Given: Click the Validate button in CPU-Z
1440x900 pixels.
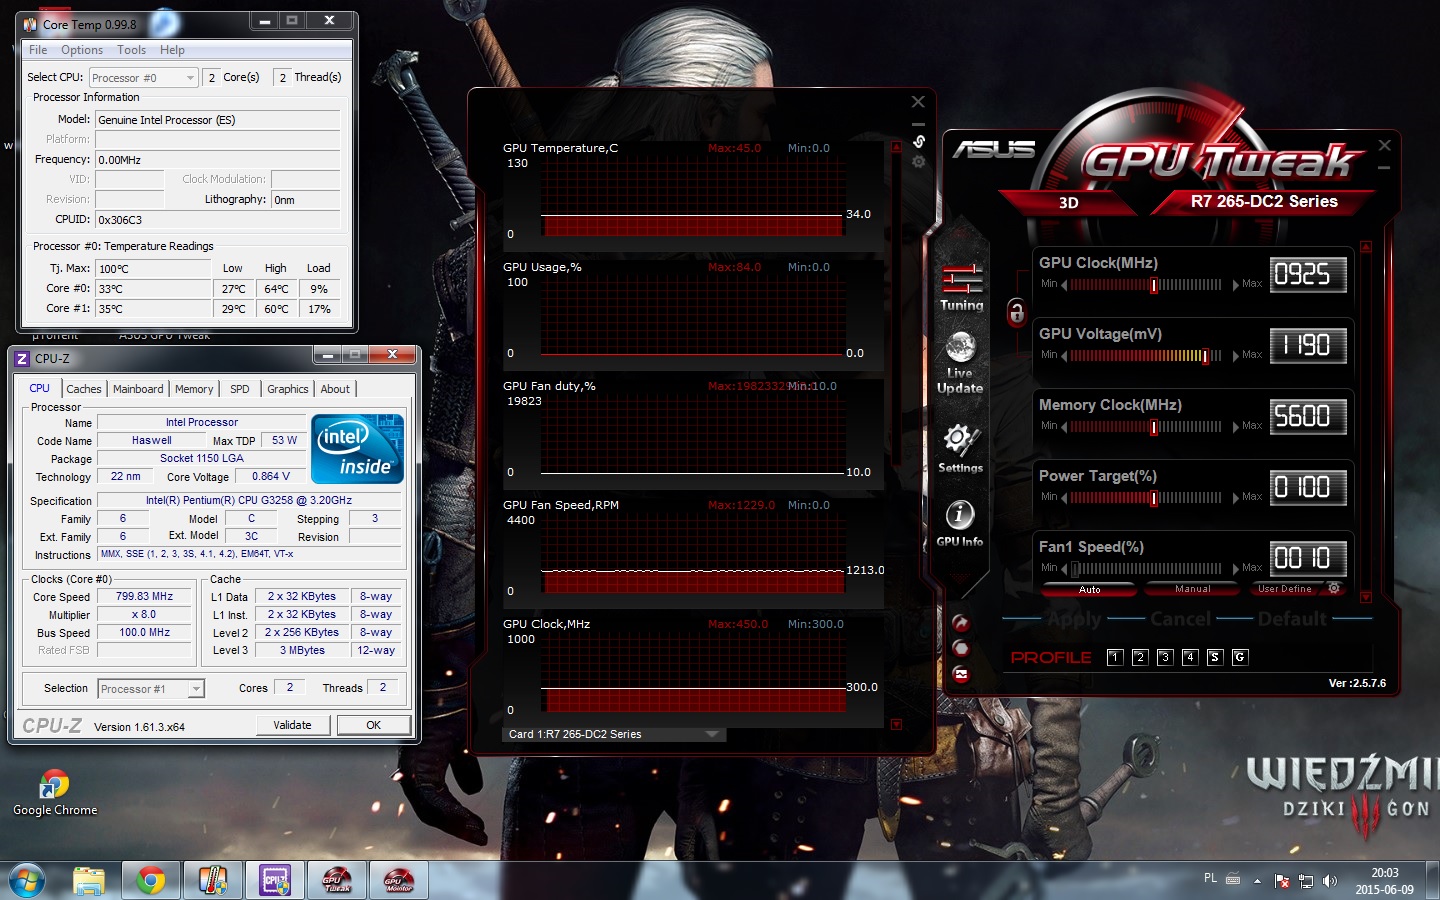Looking at the screenshot, I should click(x=292, y=725).
